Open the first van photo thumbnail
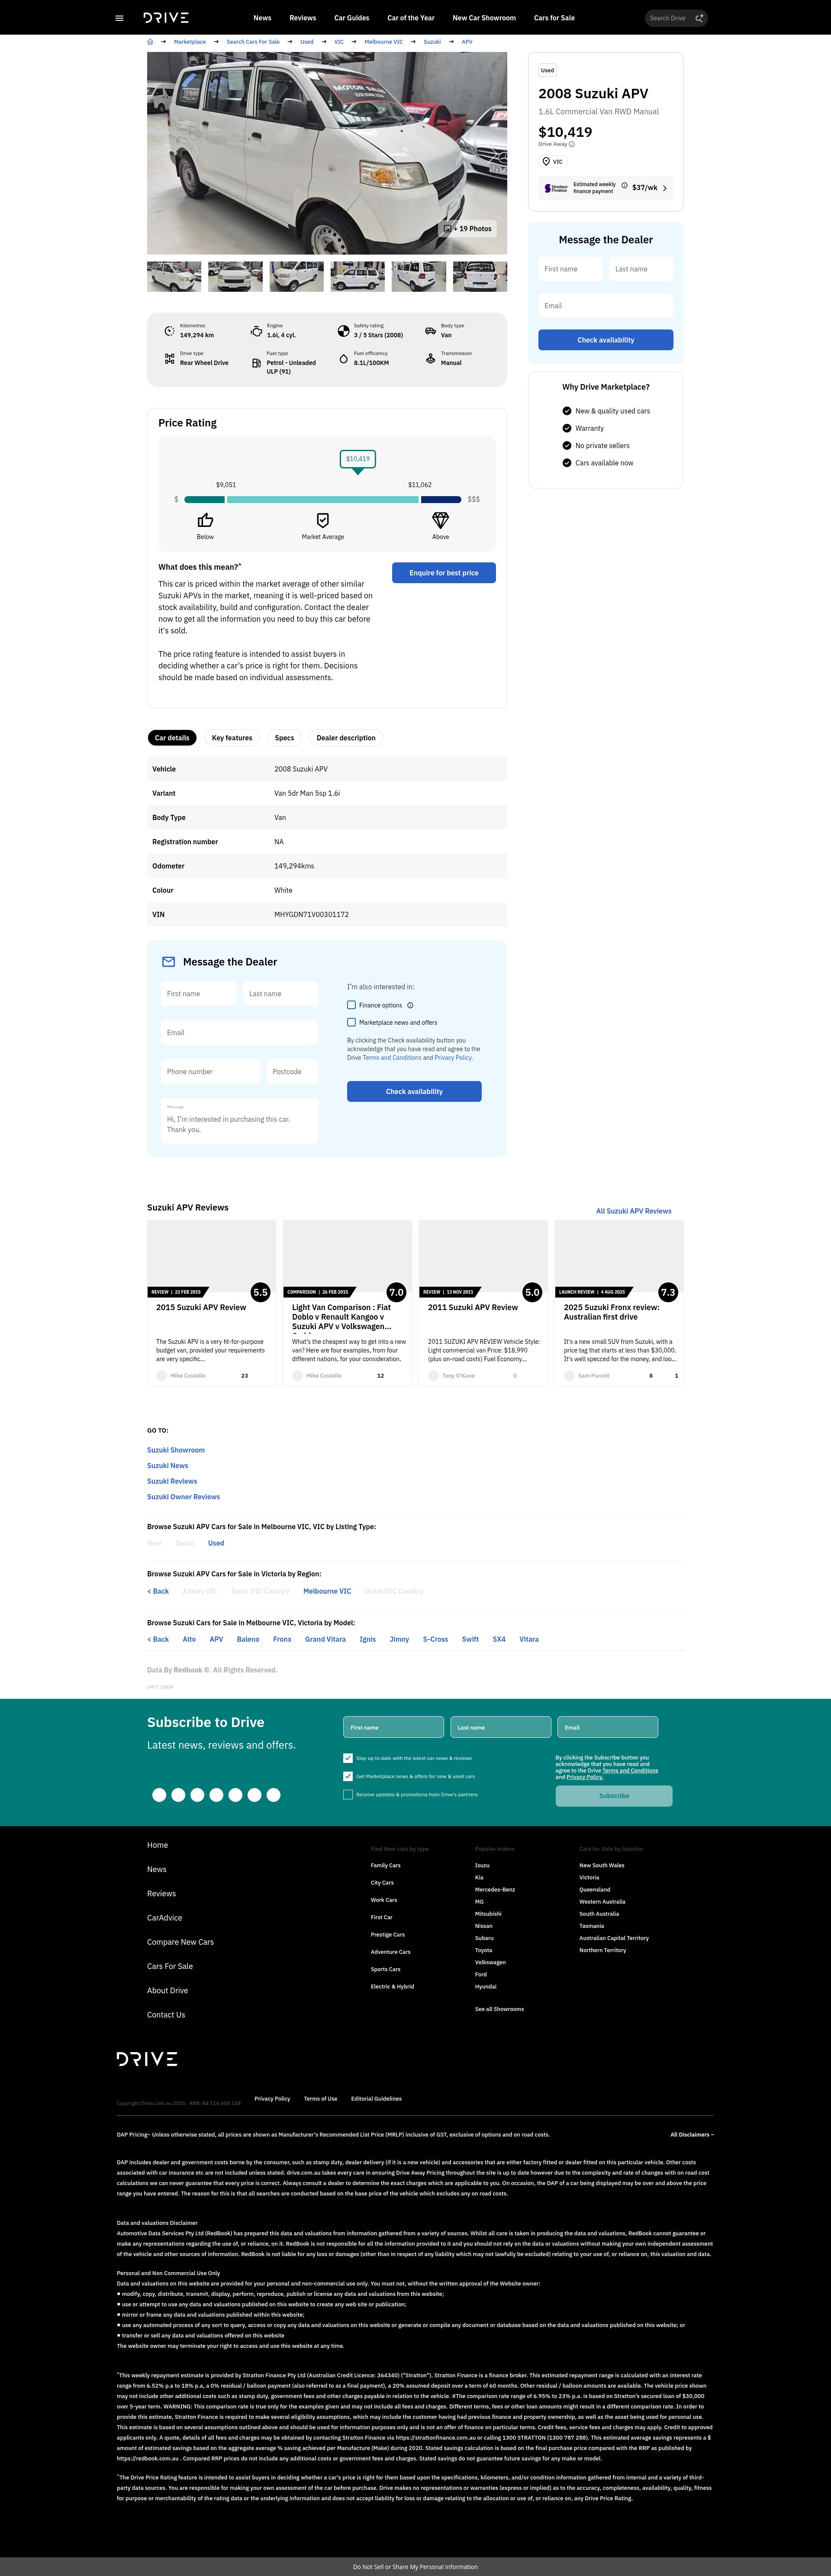 click(x=174, y=276)
